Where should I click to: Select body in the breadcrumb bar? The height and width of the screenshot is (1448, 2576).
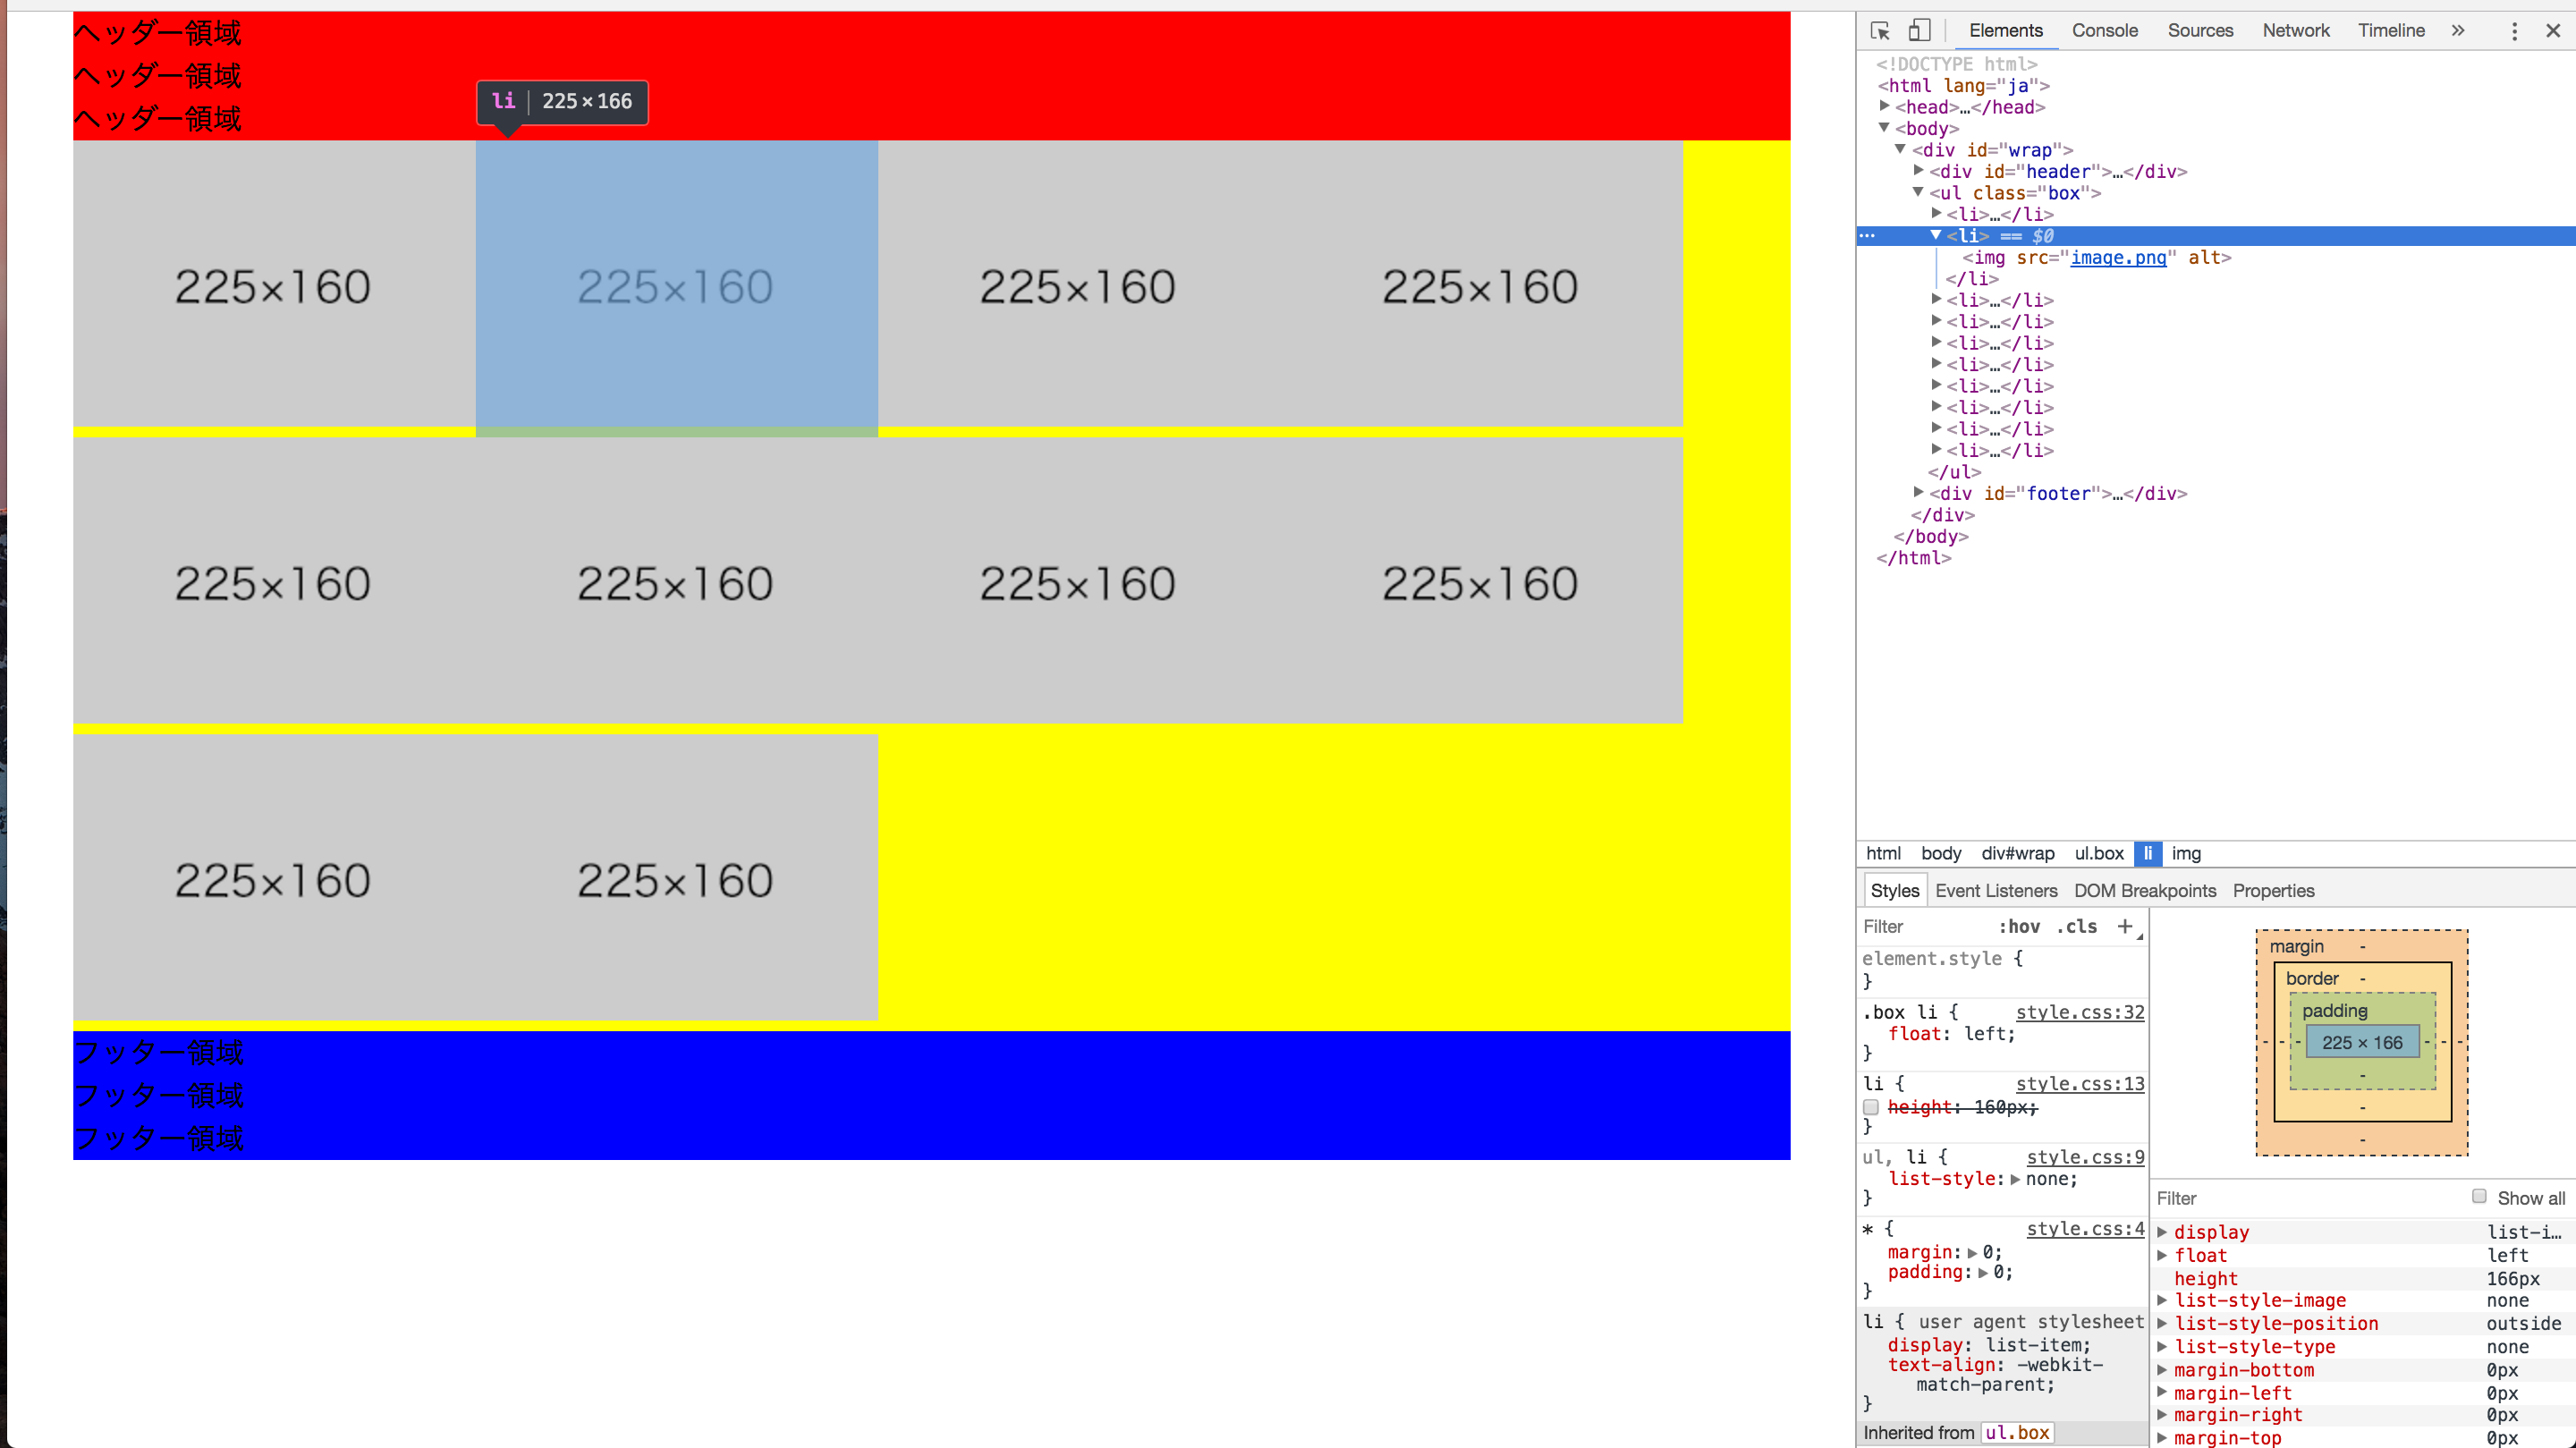coord(1941,853)
